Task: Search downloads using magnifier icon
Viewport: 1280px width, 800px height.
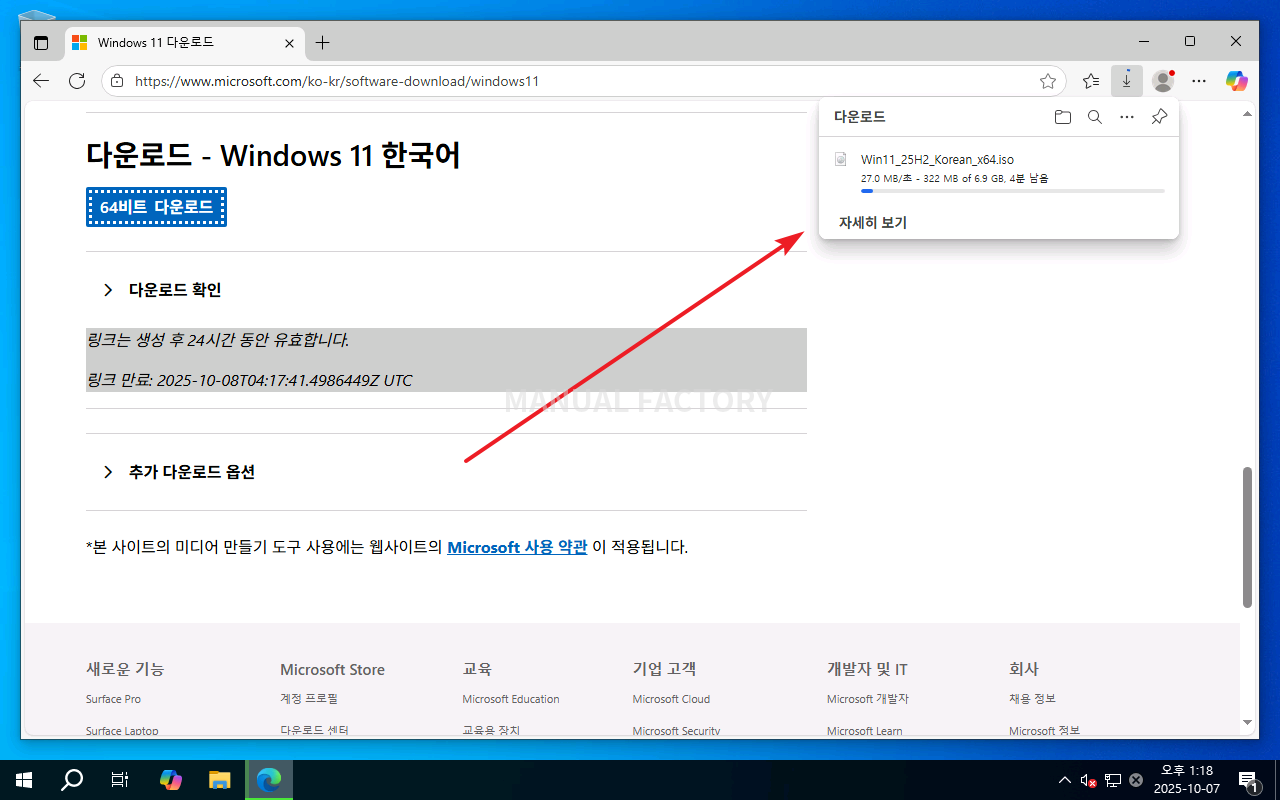Action: (1095, 117)
